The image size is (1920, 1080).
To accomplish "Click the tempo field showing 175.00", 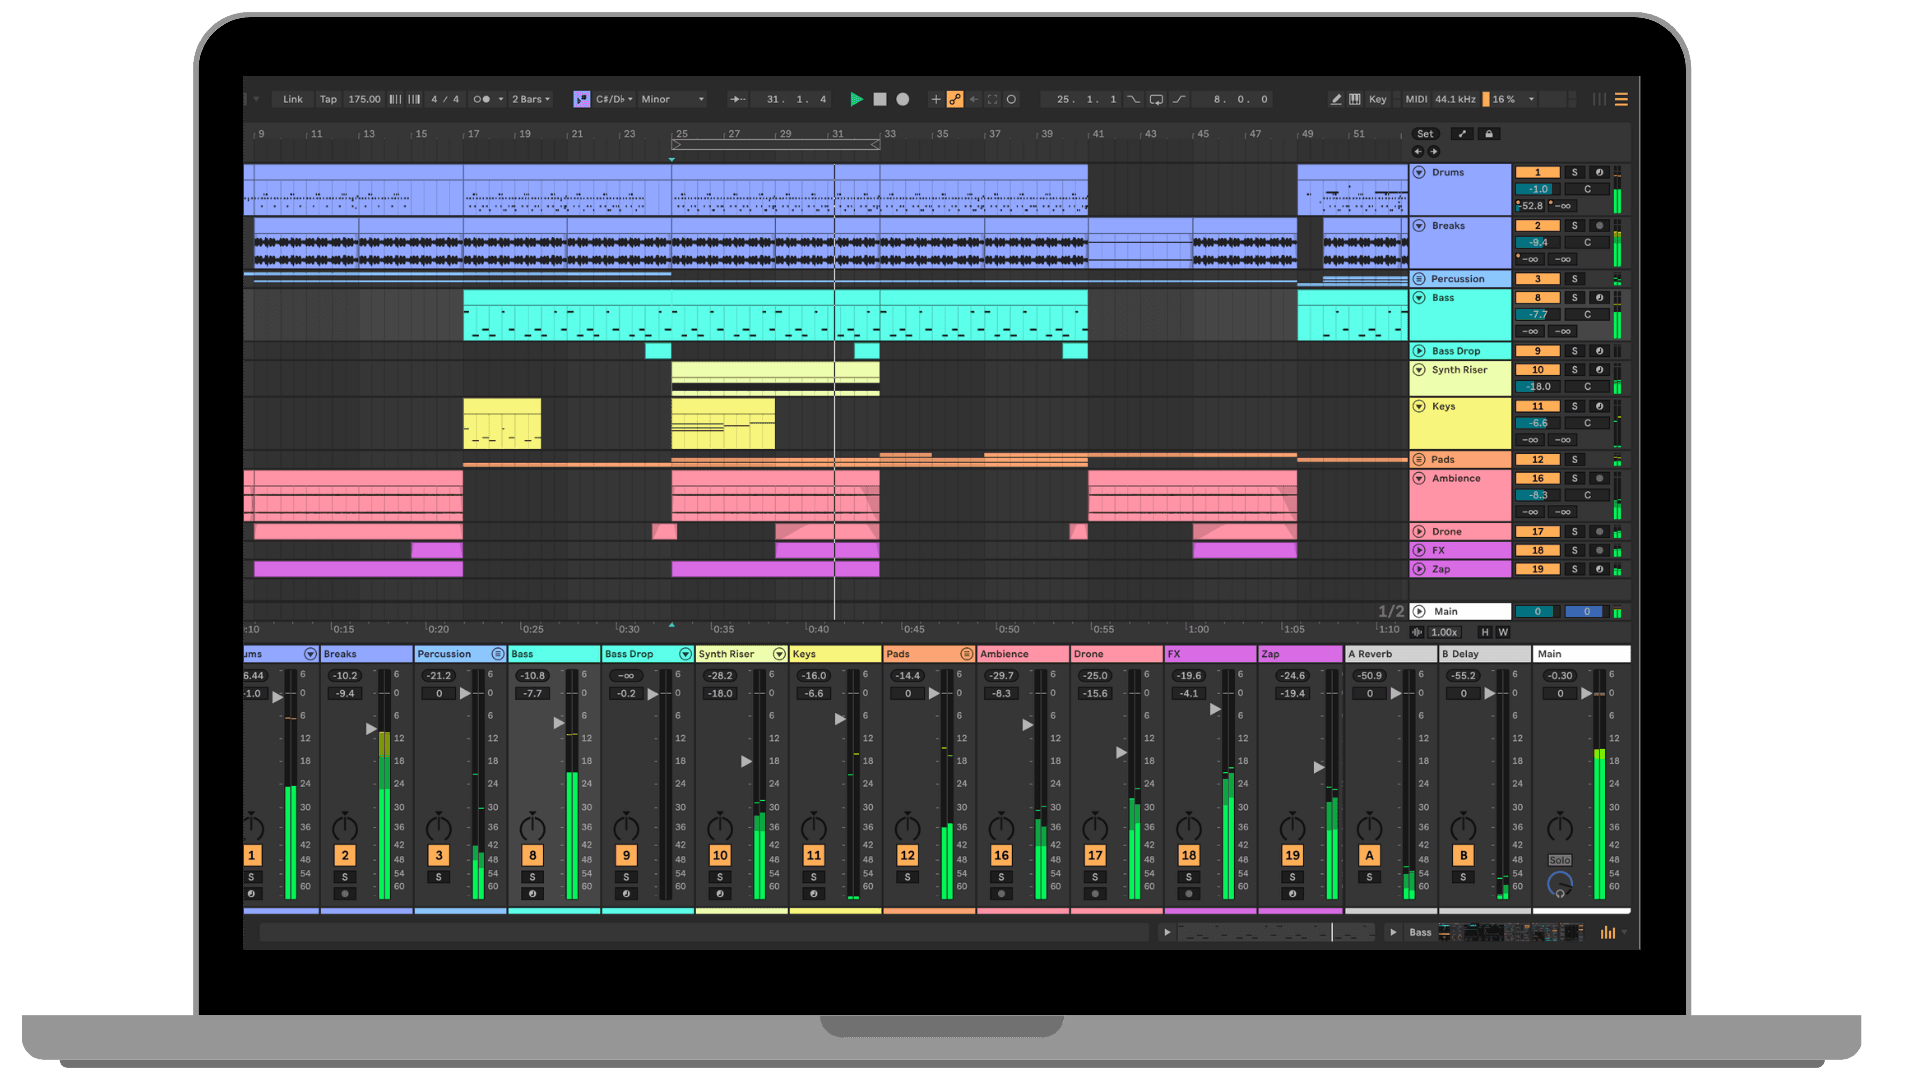I will coord(364,99).
